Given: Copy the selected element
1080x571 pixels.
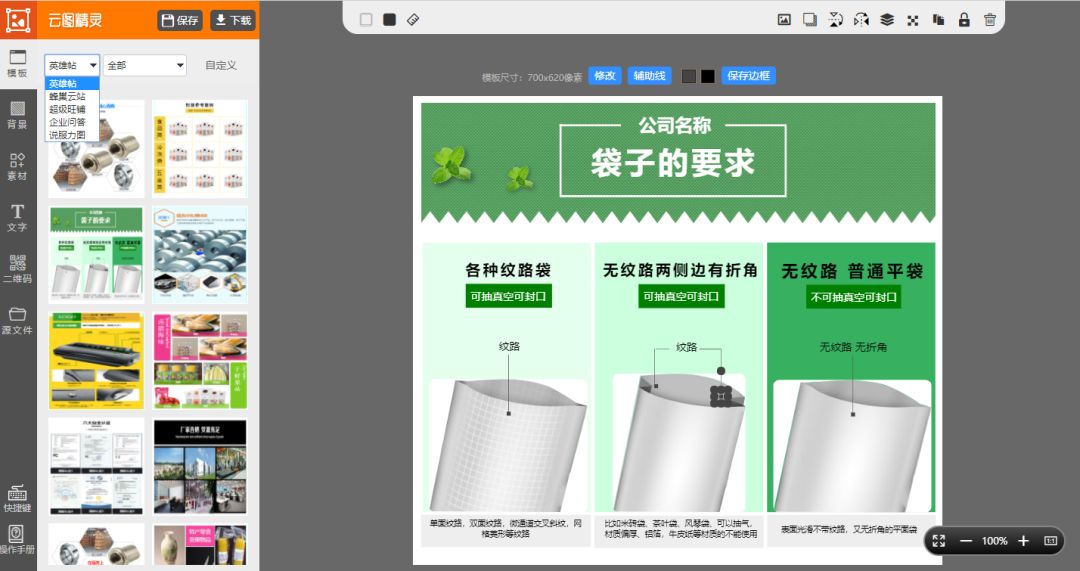Looking at the screenshot, I should point(938,19).
